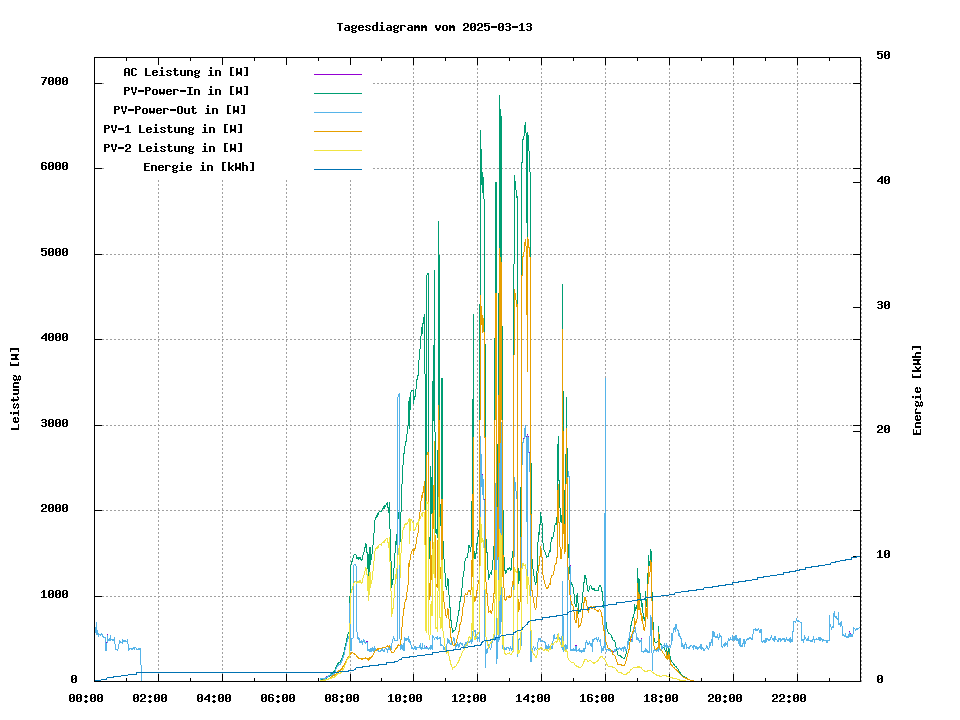Click the PV-Power-Out legend label
This screenshot has width=960, height=720.
point(180,110)
